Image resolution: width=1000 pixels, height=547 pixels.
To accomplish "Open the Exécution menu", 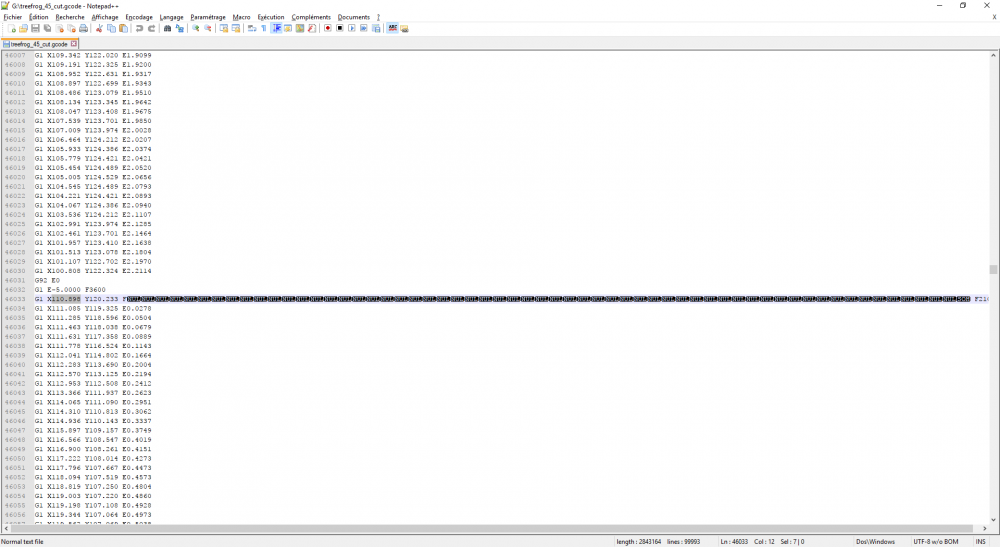I will pos(270,17).
